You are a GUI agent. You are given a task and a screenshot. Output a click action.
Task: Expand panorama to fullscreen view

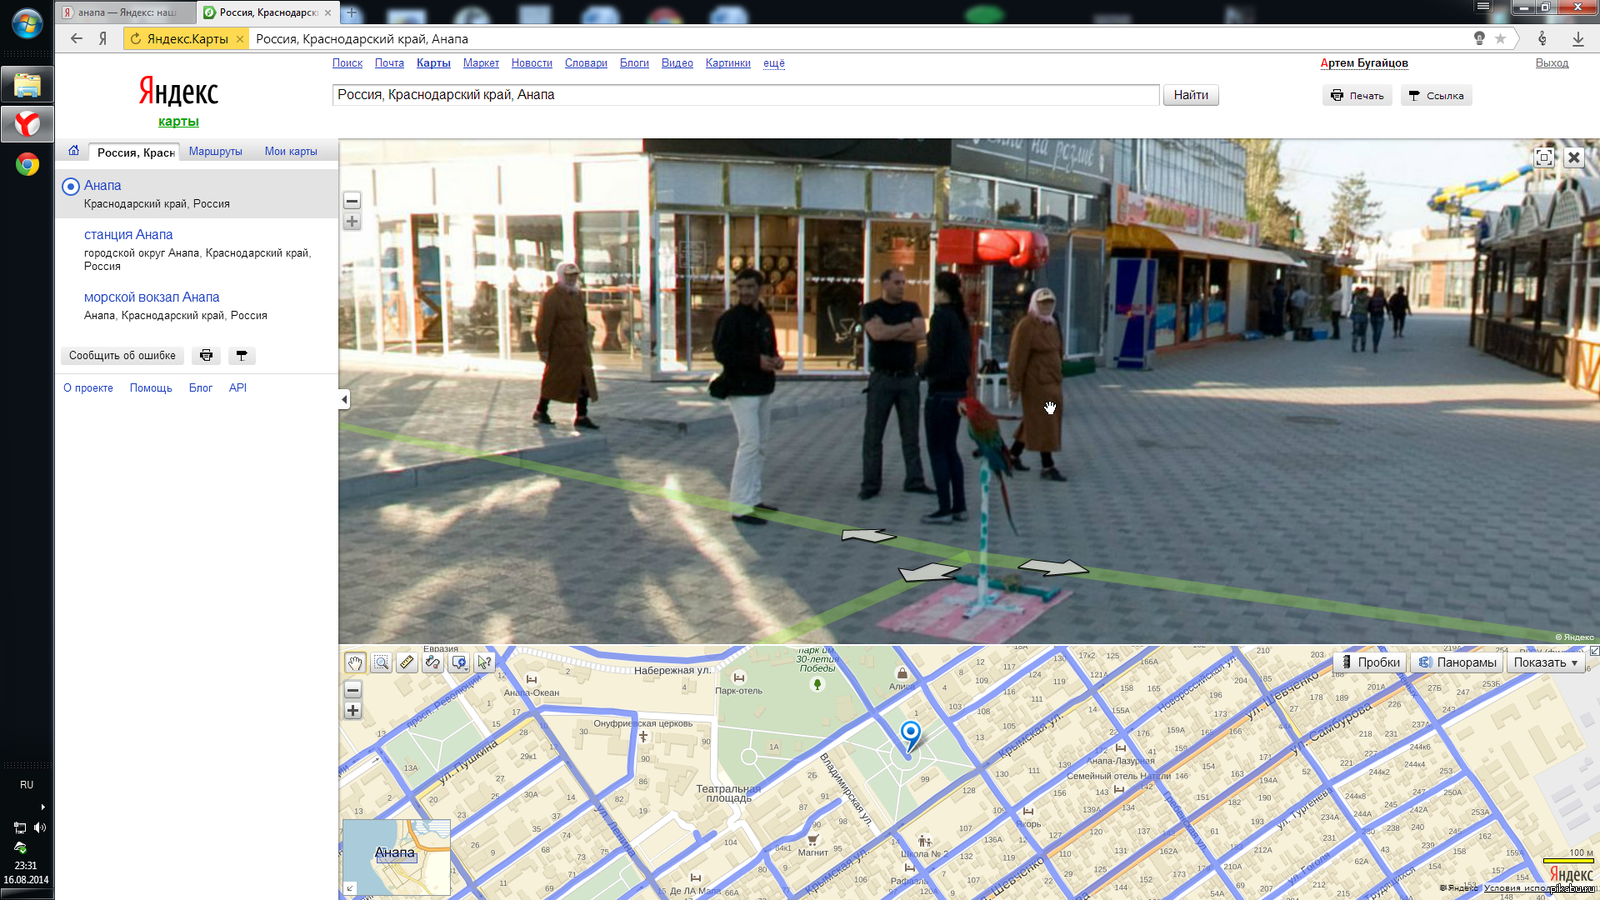pos(1544,157)
